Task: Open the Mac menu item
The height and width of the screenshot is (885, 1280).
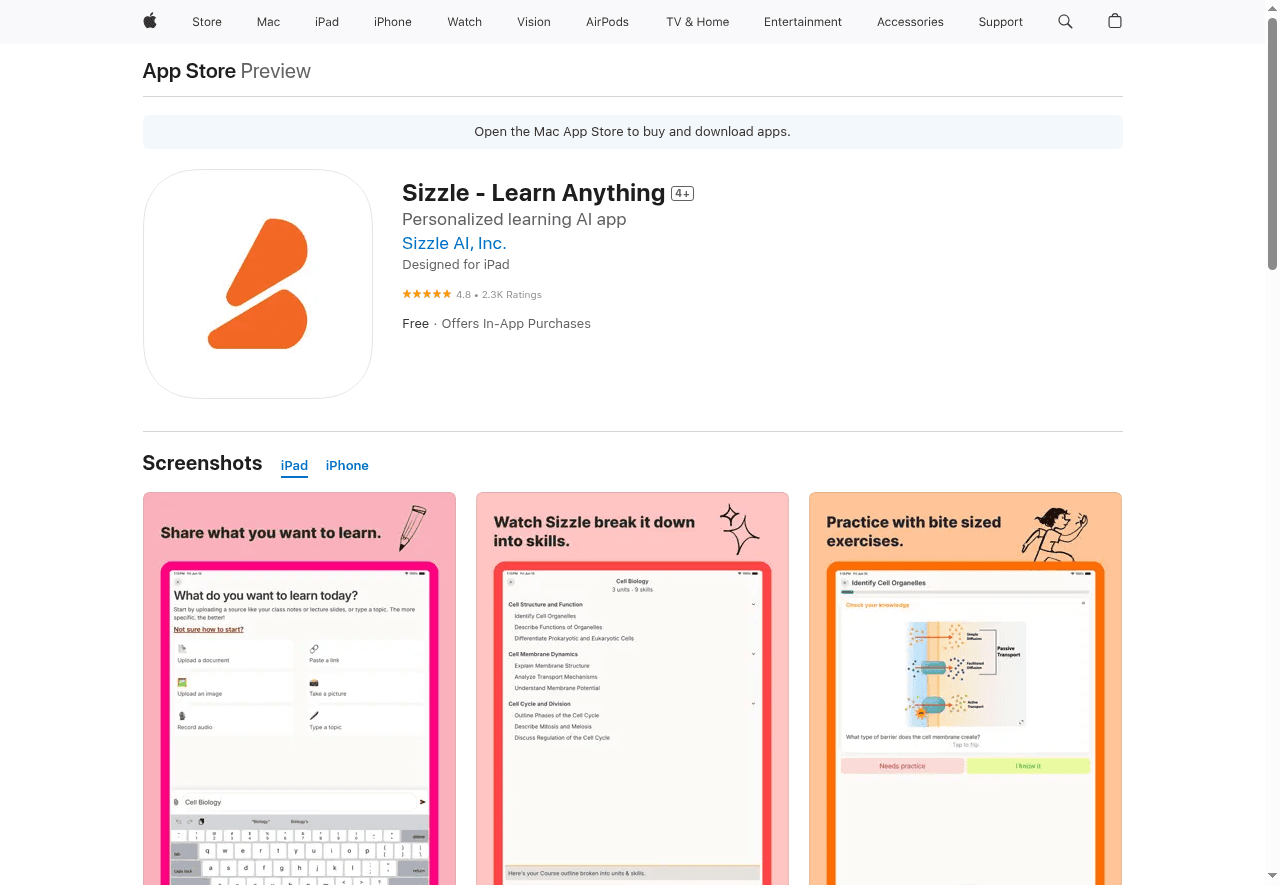Action: click(x=268, y=22)
